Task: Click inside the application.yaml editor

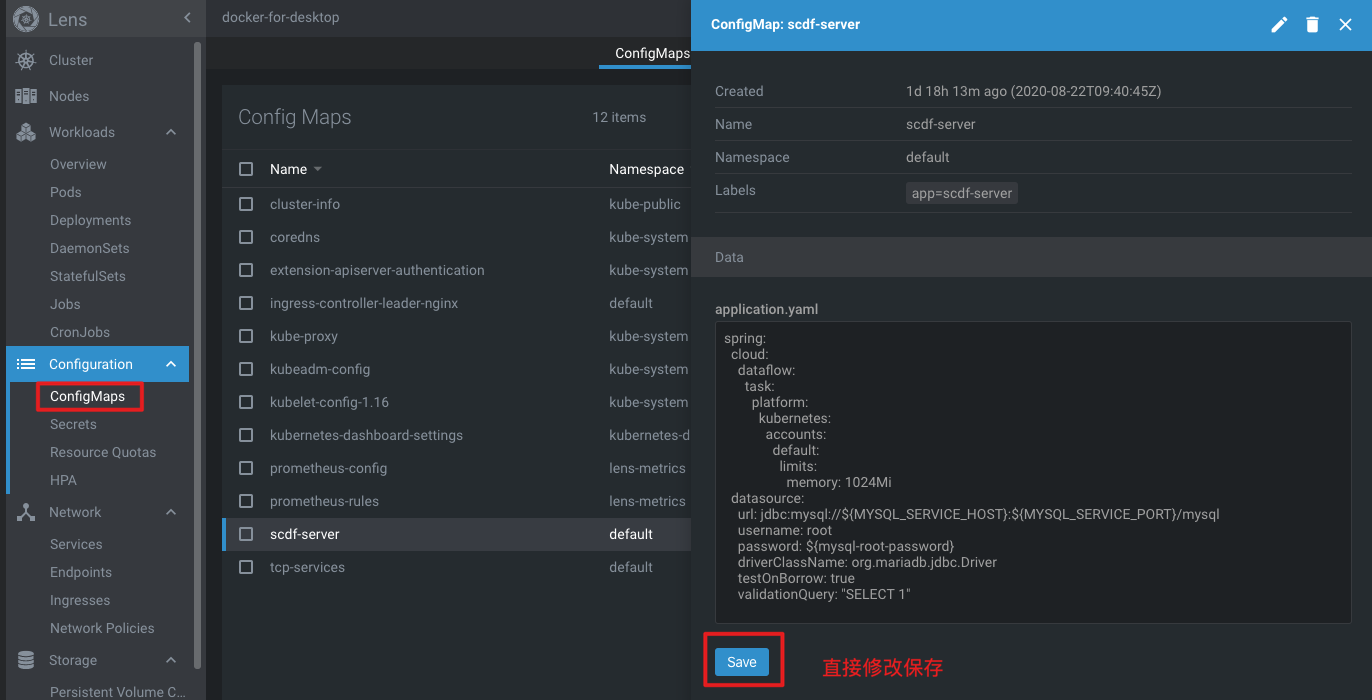Action: pos(1033,472)
